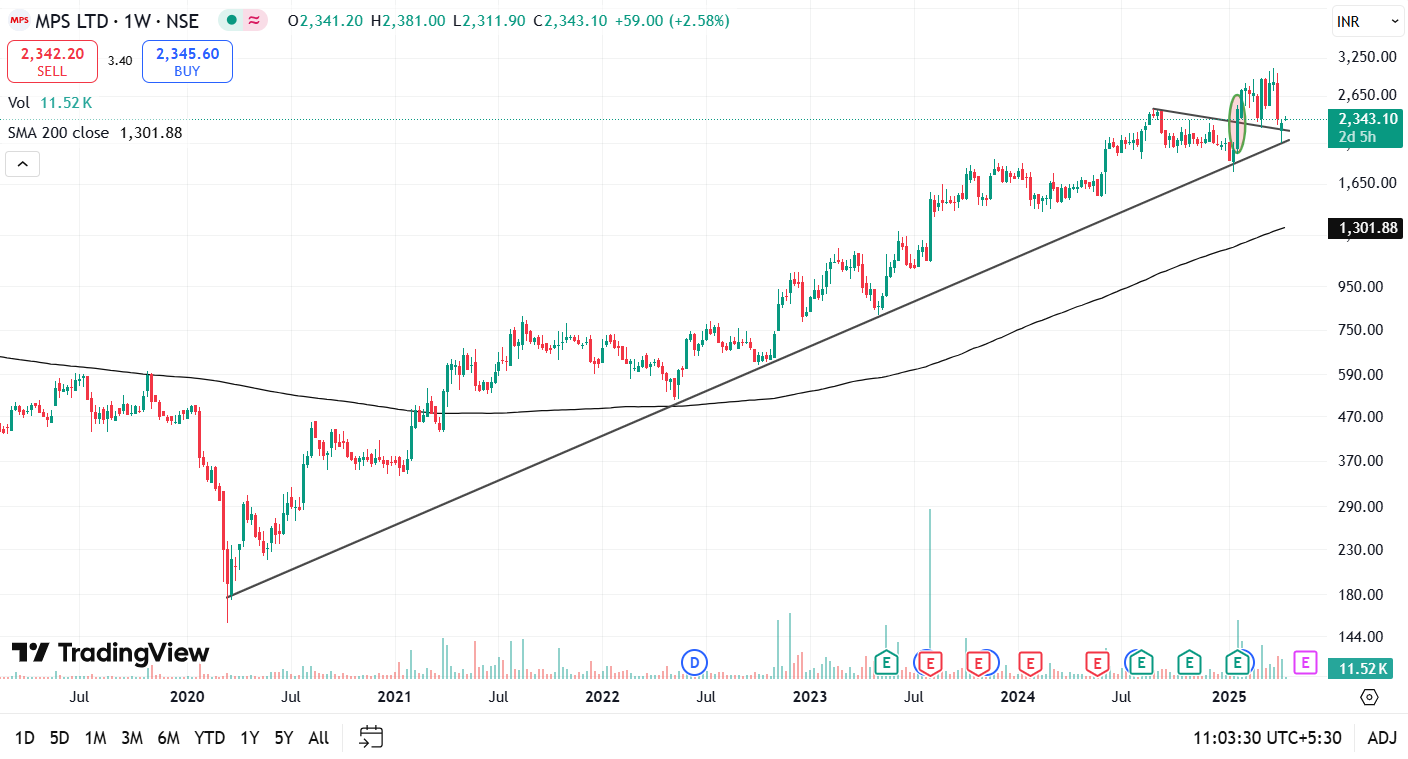This screenshot has width=1408, height=759.
Task: Open red earnings marker just after 2024 label
Action: coord(1029,662)
